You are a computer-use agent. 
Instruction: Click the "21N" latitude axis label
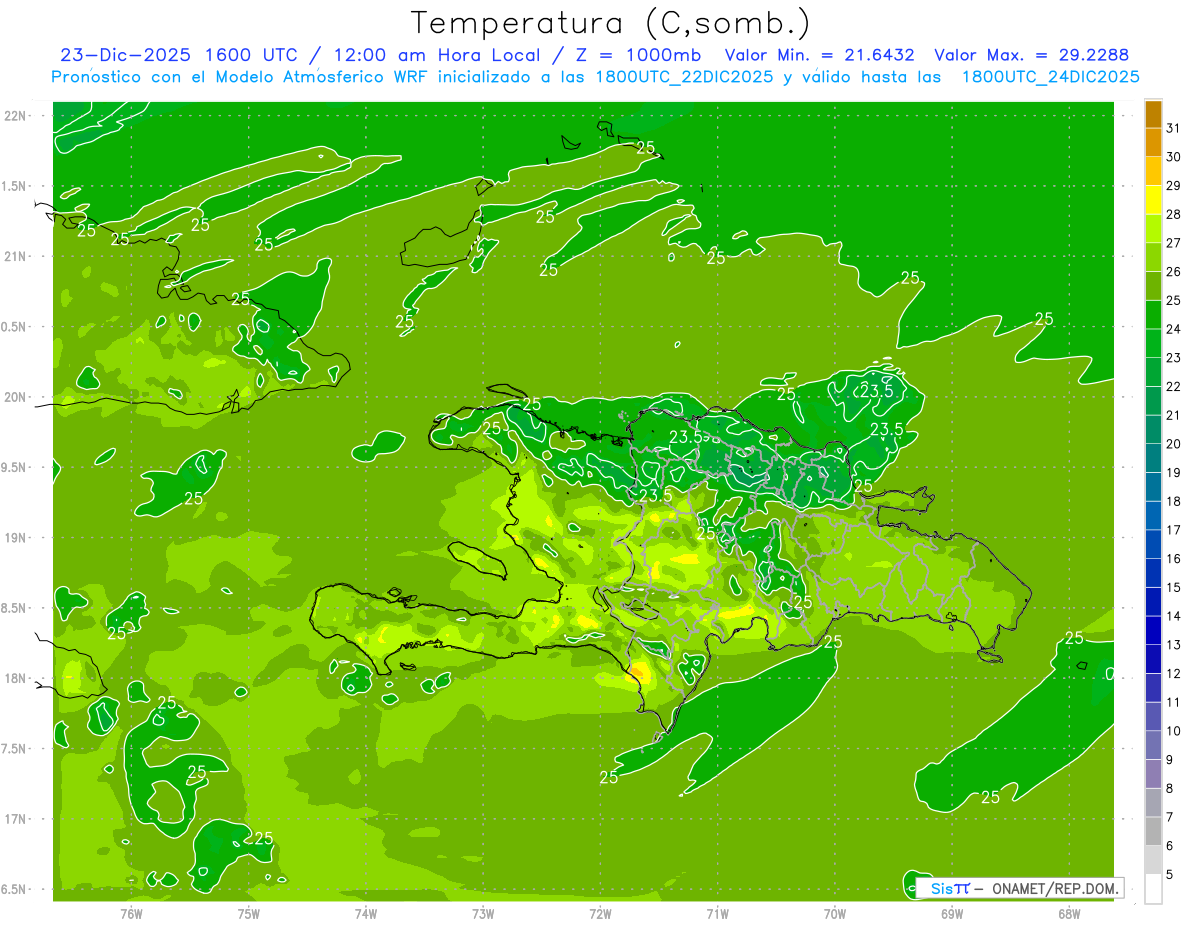[15, 257]
